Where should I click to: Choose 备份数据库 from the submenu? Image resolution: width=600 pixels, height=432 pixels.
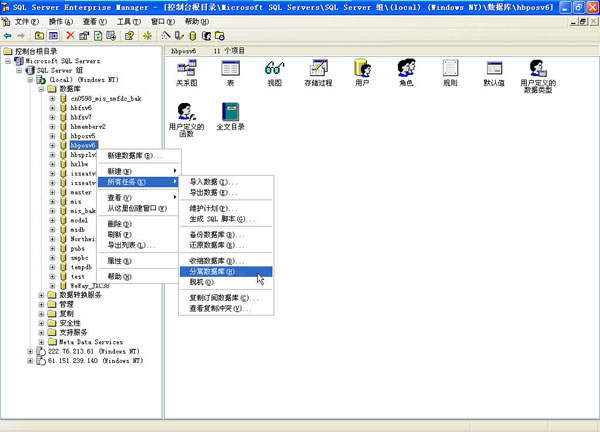(x=226, y=235)
